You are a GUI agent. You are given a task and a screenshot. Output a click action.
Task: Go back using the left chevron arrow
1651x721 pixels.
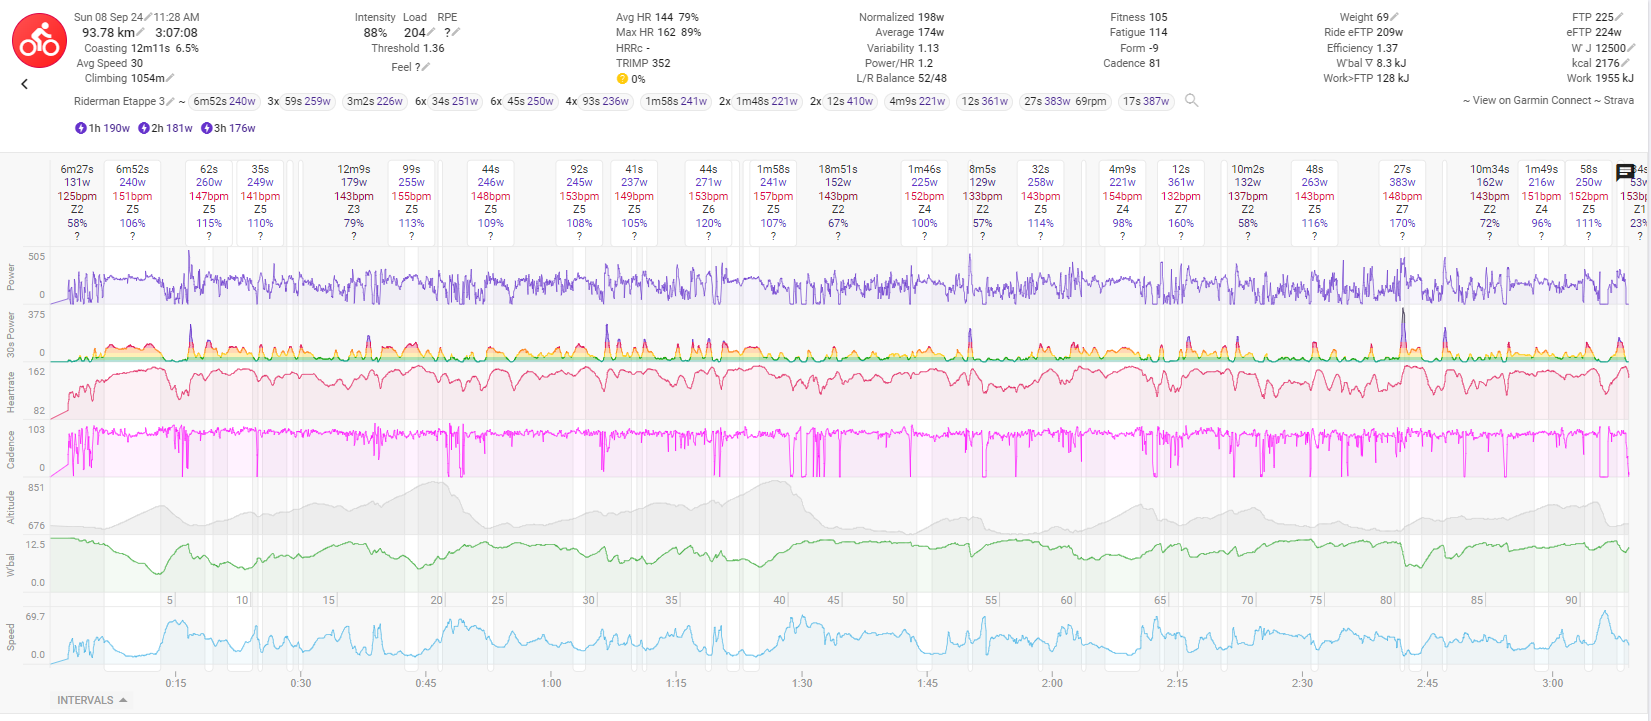(25, 84)
